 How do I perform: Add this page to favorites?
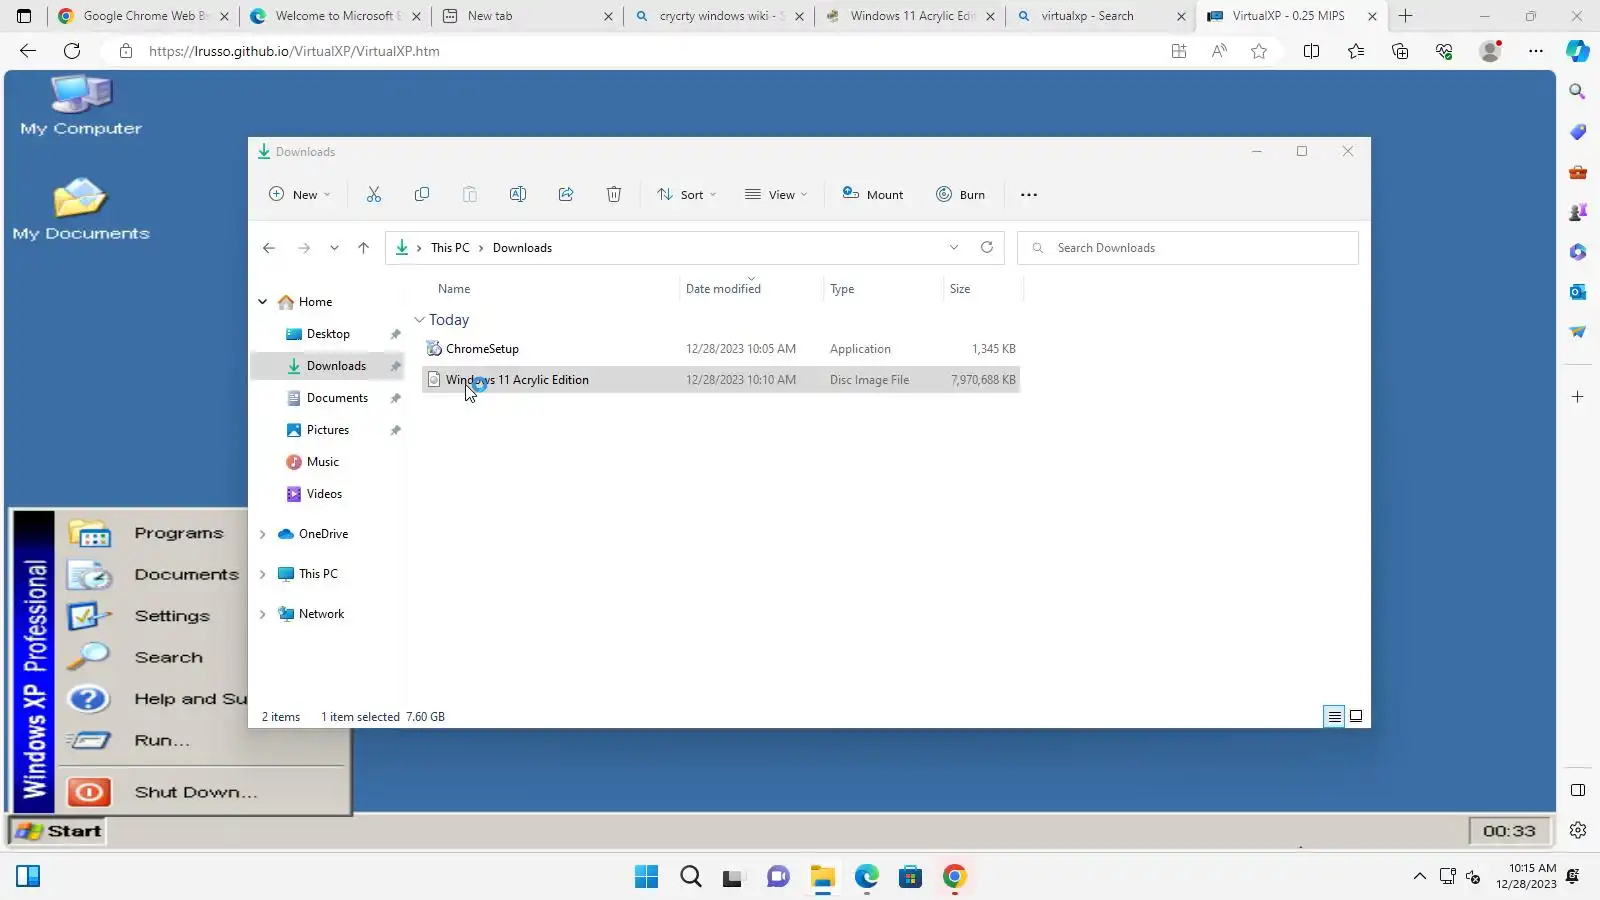(1259, 51)
